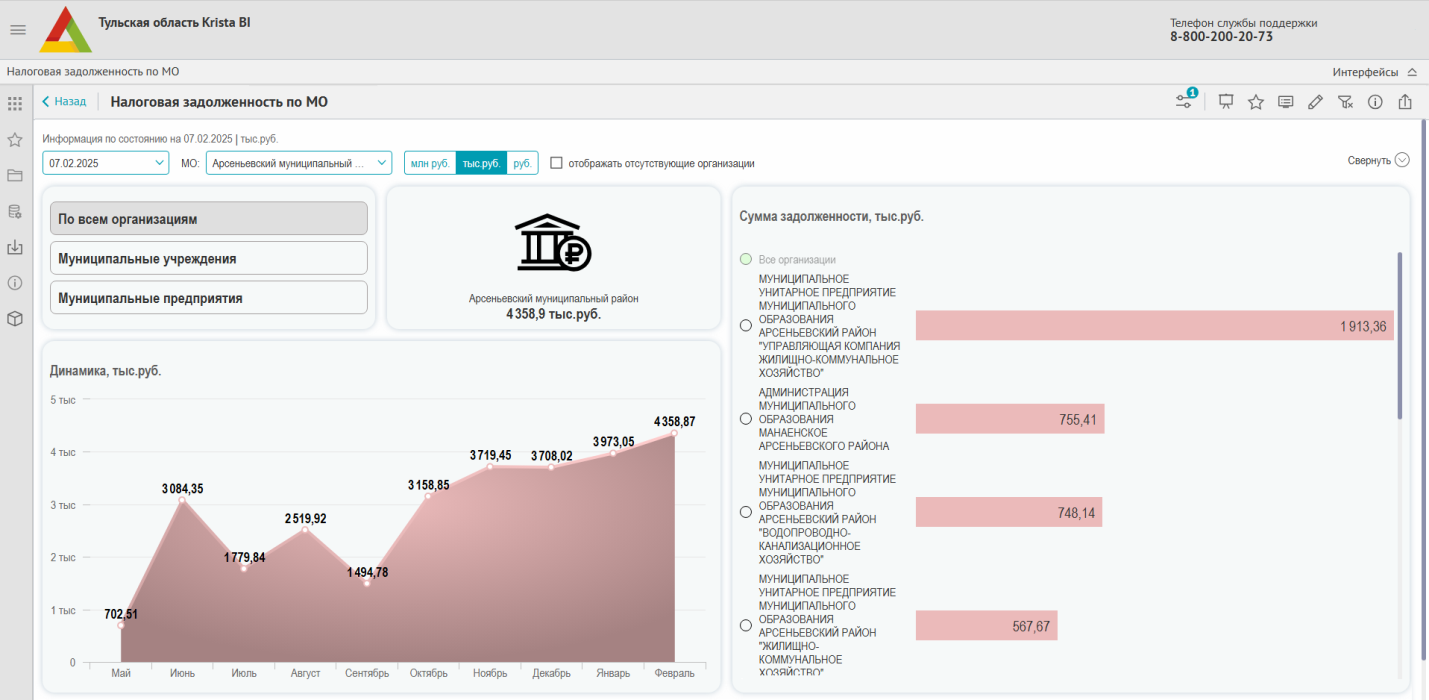The image size is (1429, 700).
Task: Open the date dropdown showing 07.02.2025
Action: click(x=105, y=163)
